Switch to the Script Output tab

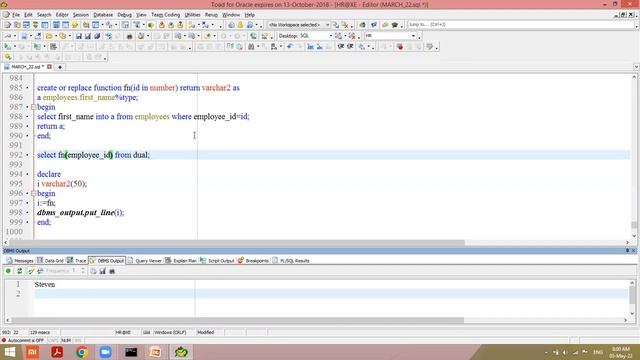pos(217,260)
